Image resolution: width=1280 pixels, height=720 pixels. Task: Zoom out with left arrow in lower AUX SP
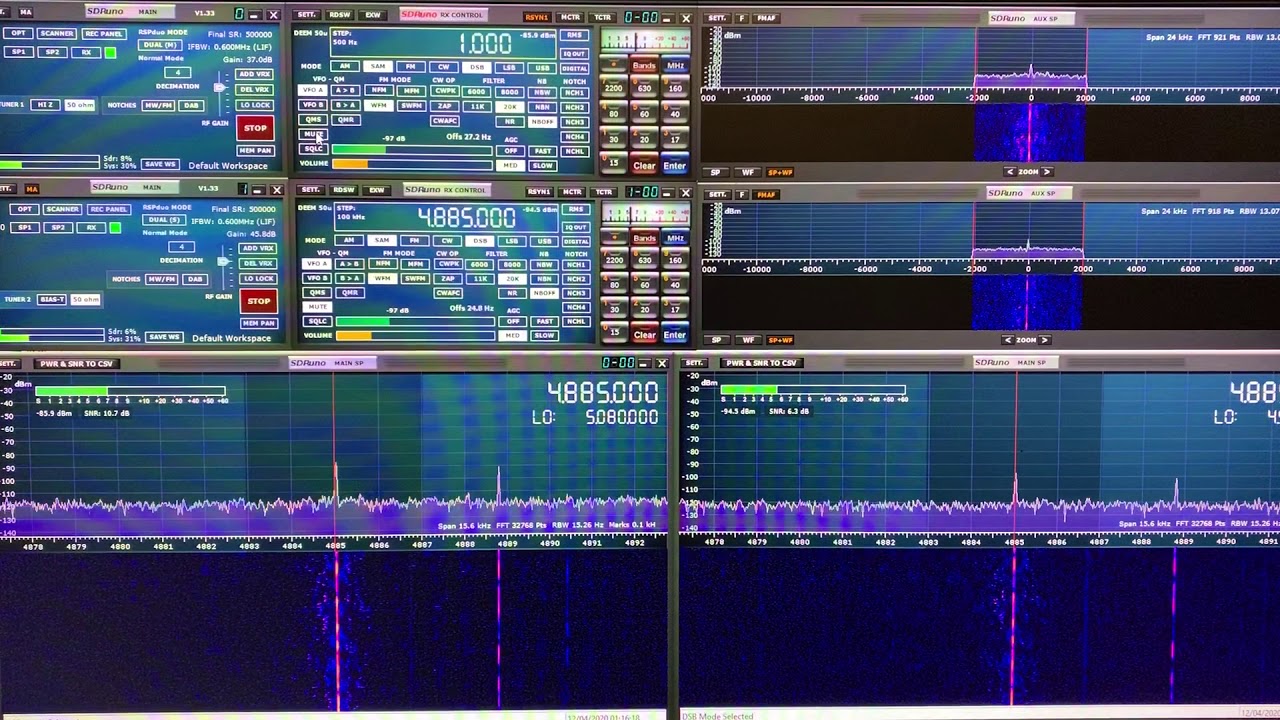point(1008,340)
